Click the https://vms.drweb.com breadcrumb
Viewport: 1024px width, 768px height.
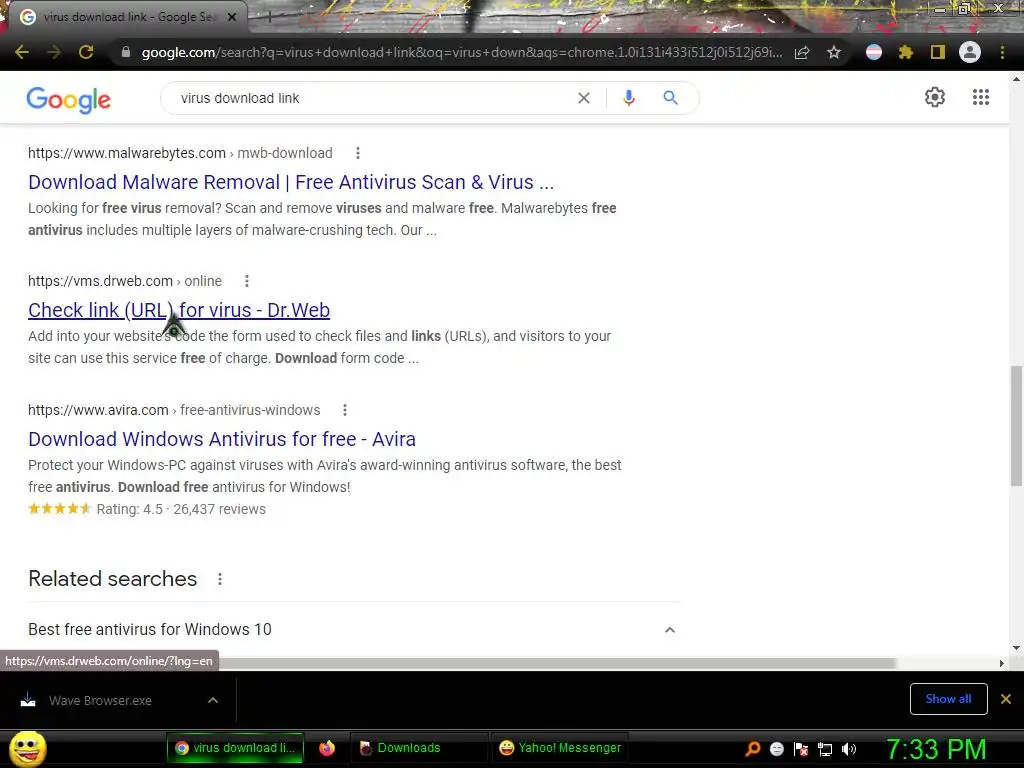(101, 281)
